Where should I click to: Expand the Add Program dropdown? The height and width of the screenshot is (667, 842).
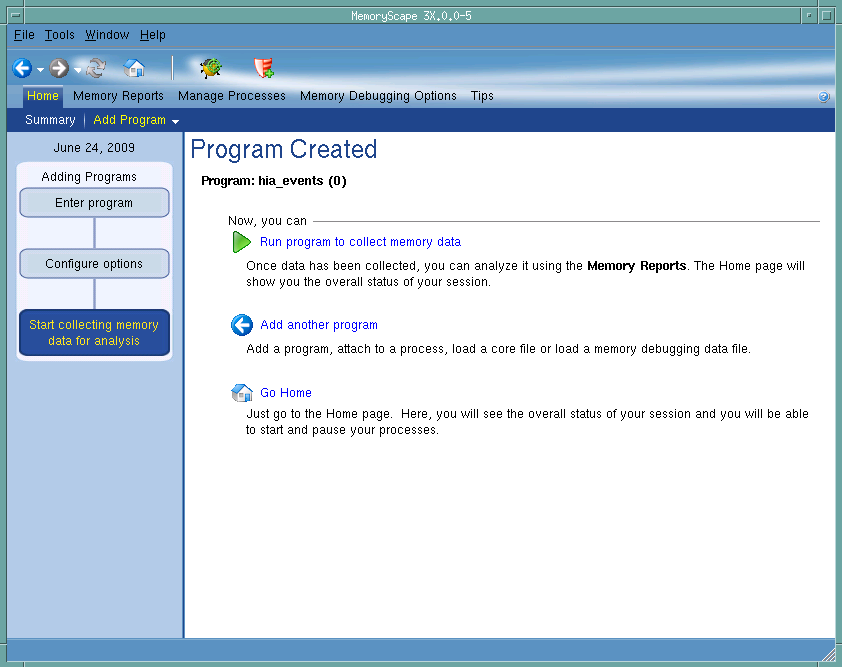click(x=175, y=121)
